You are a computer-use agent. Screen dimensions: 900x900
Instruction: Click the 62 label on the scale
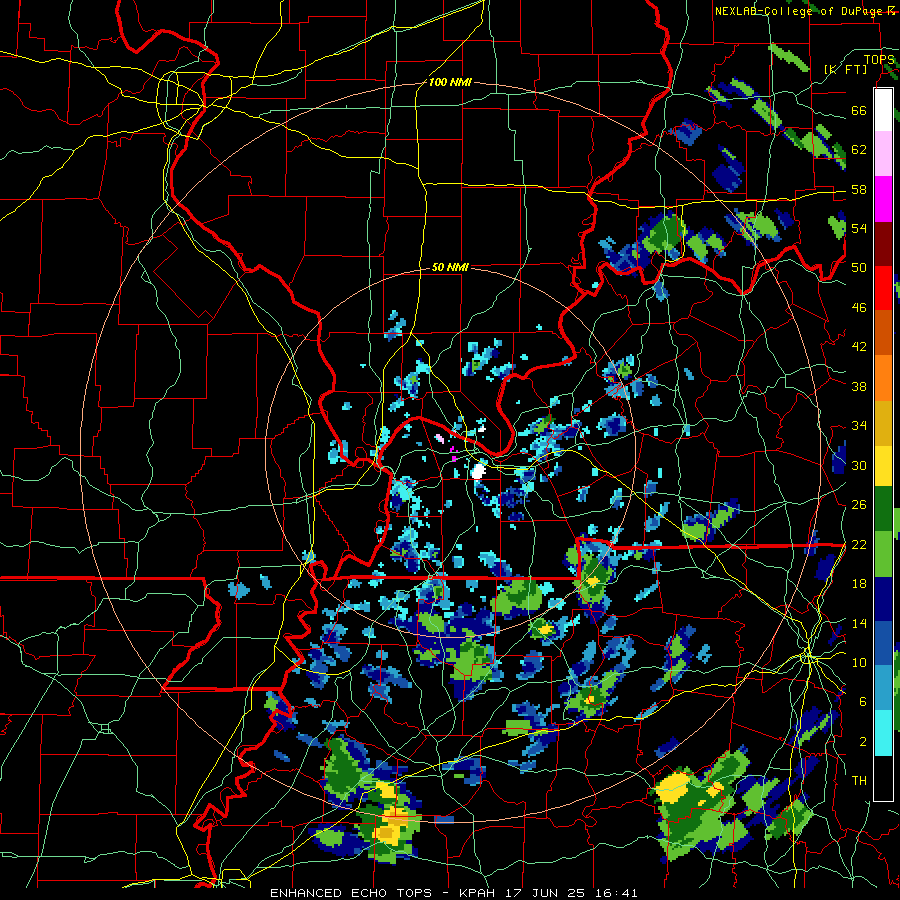click(x=859, y=150)
